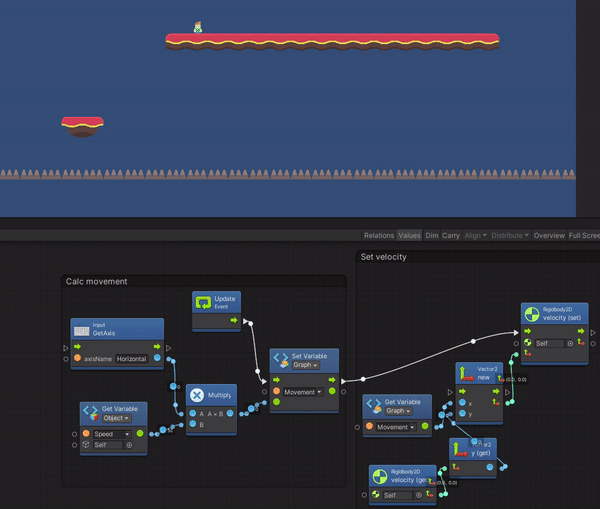
Task: Click the Rigidbody2D velocity (get) node icon
Action: (x=380, y=475)
